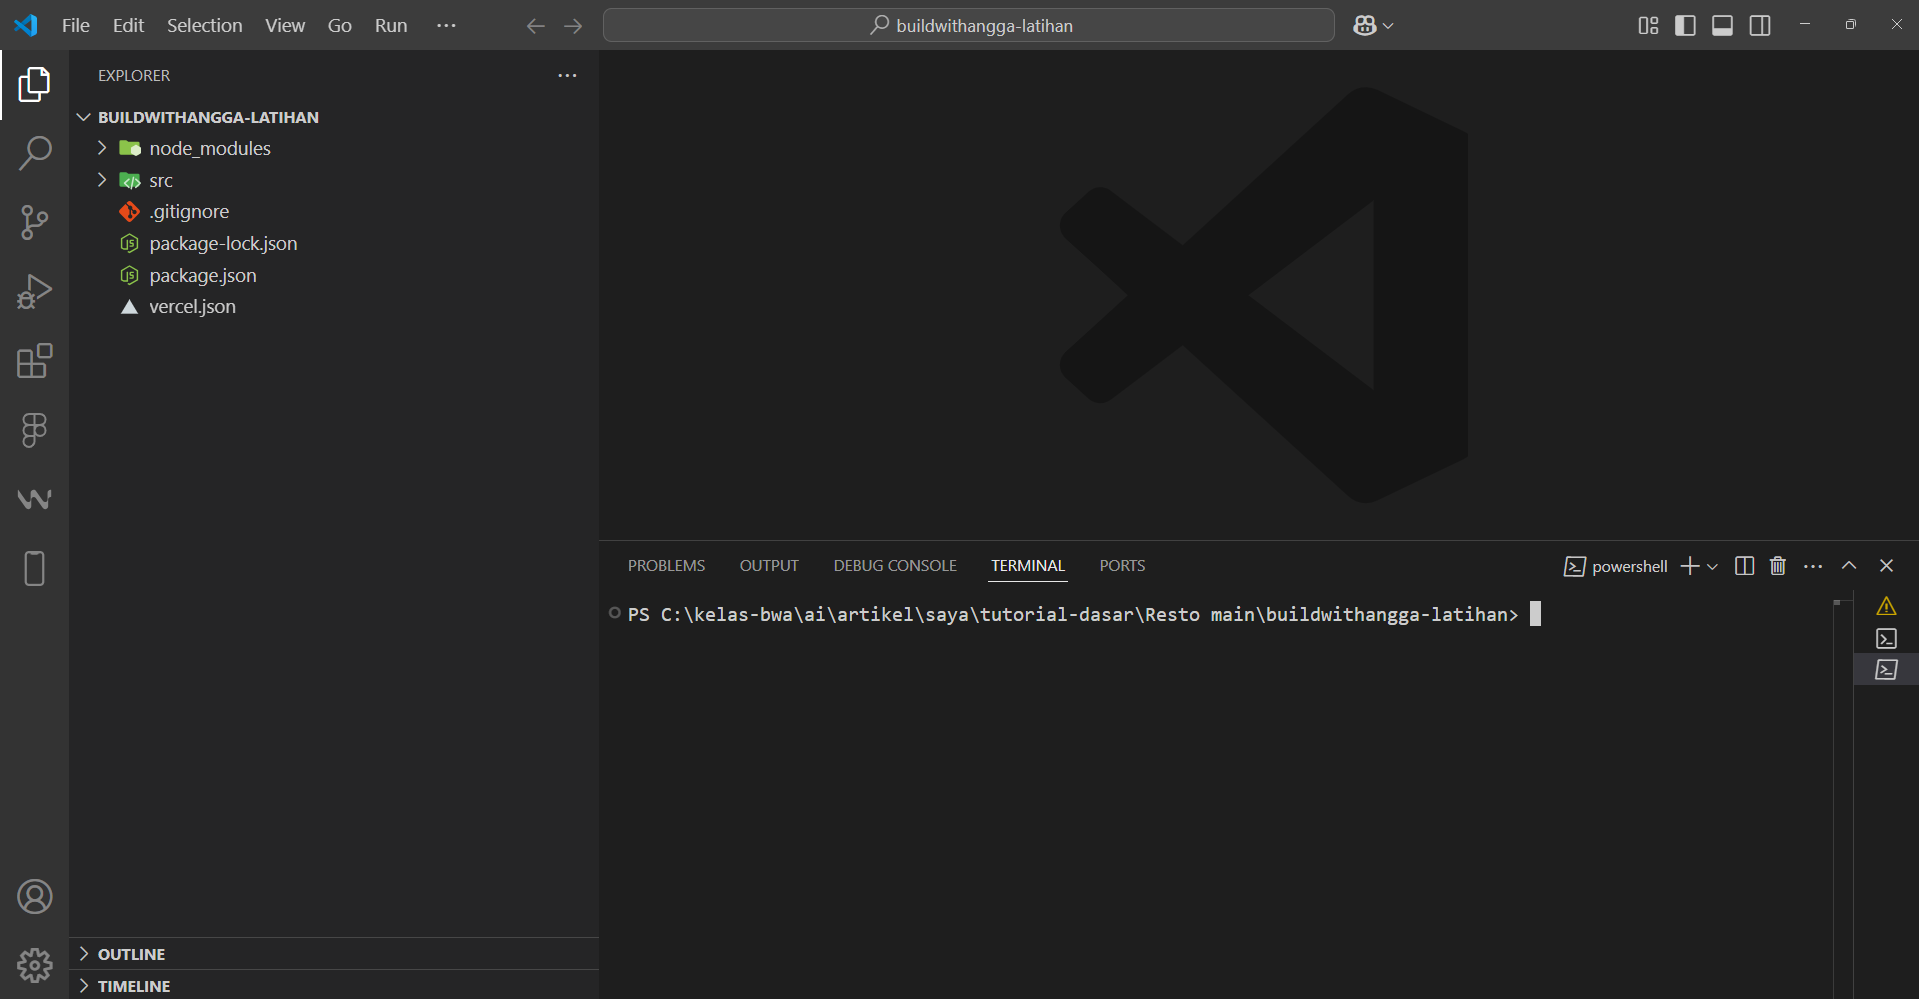Image resolution: width=1919 pixels, height=999 pixels.
Task: Open the W-shaped extension icon in activity bar
Action: tap(34, 499)
